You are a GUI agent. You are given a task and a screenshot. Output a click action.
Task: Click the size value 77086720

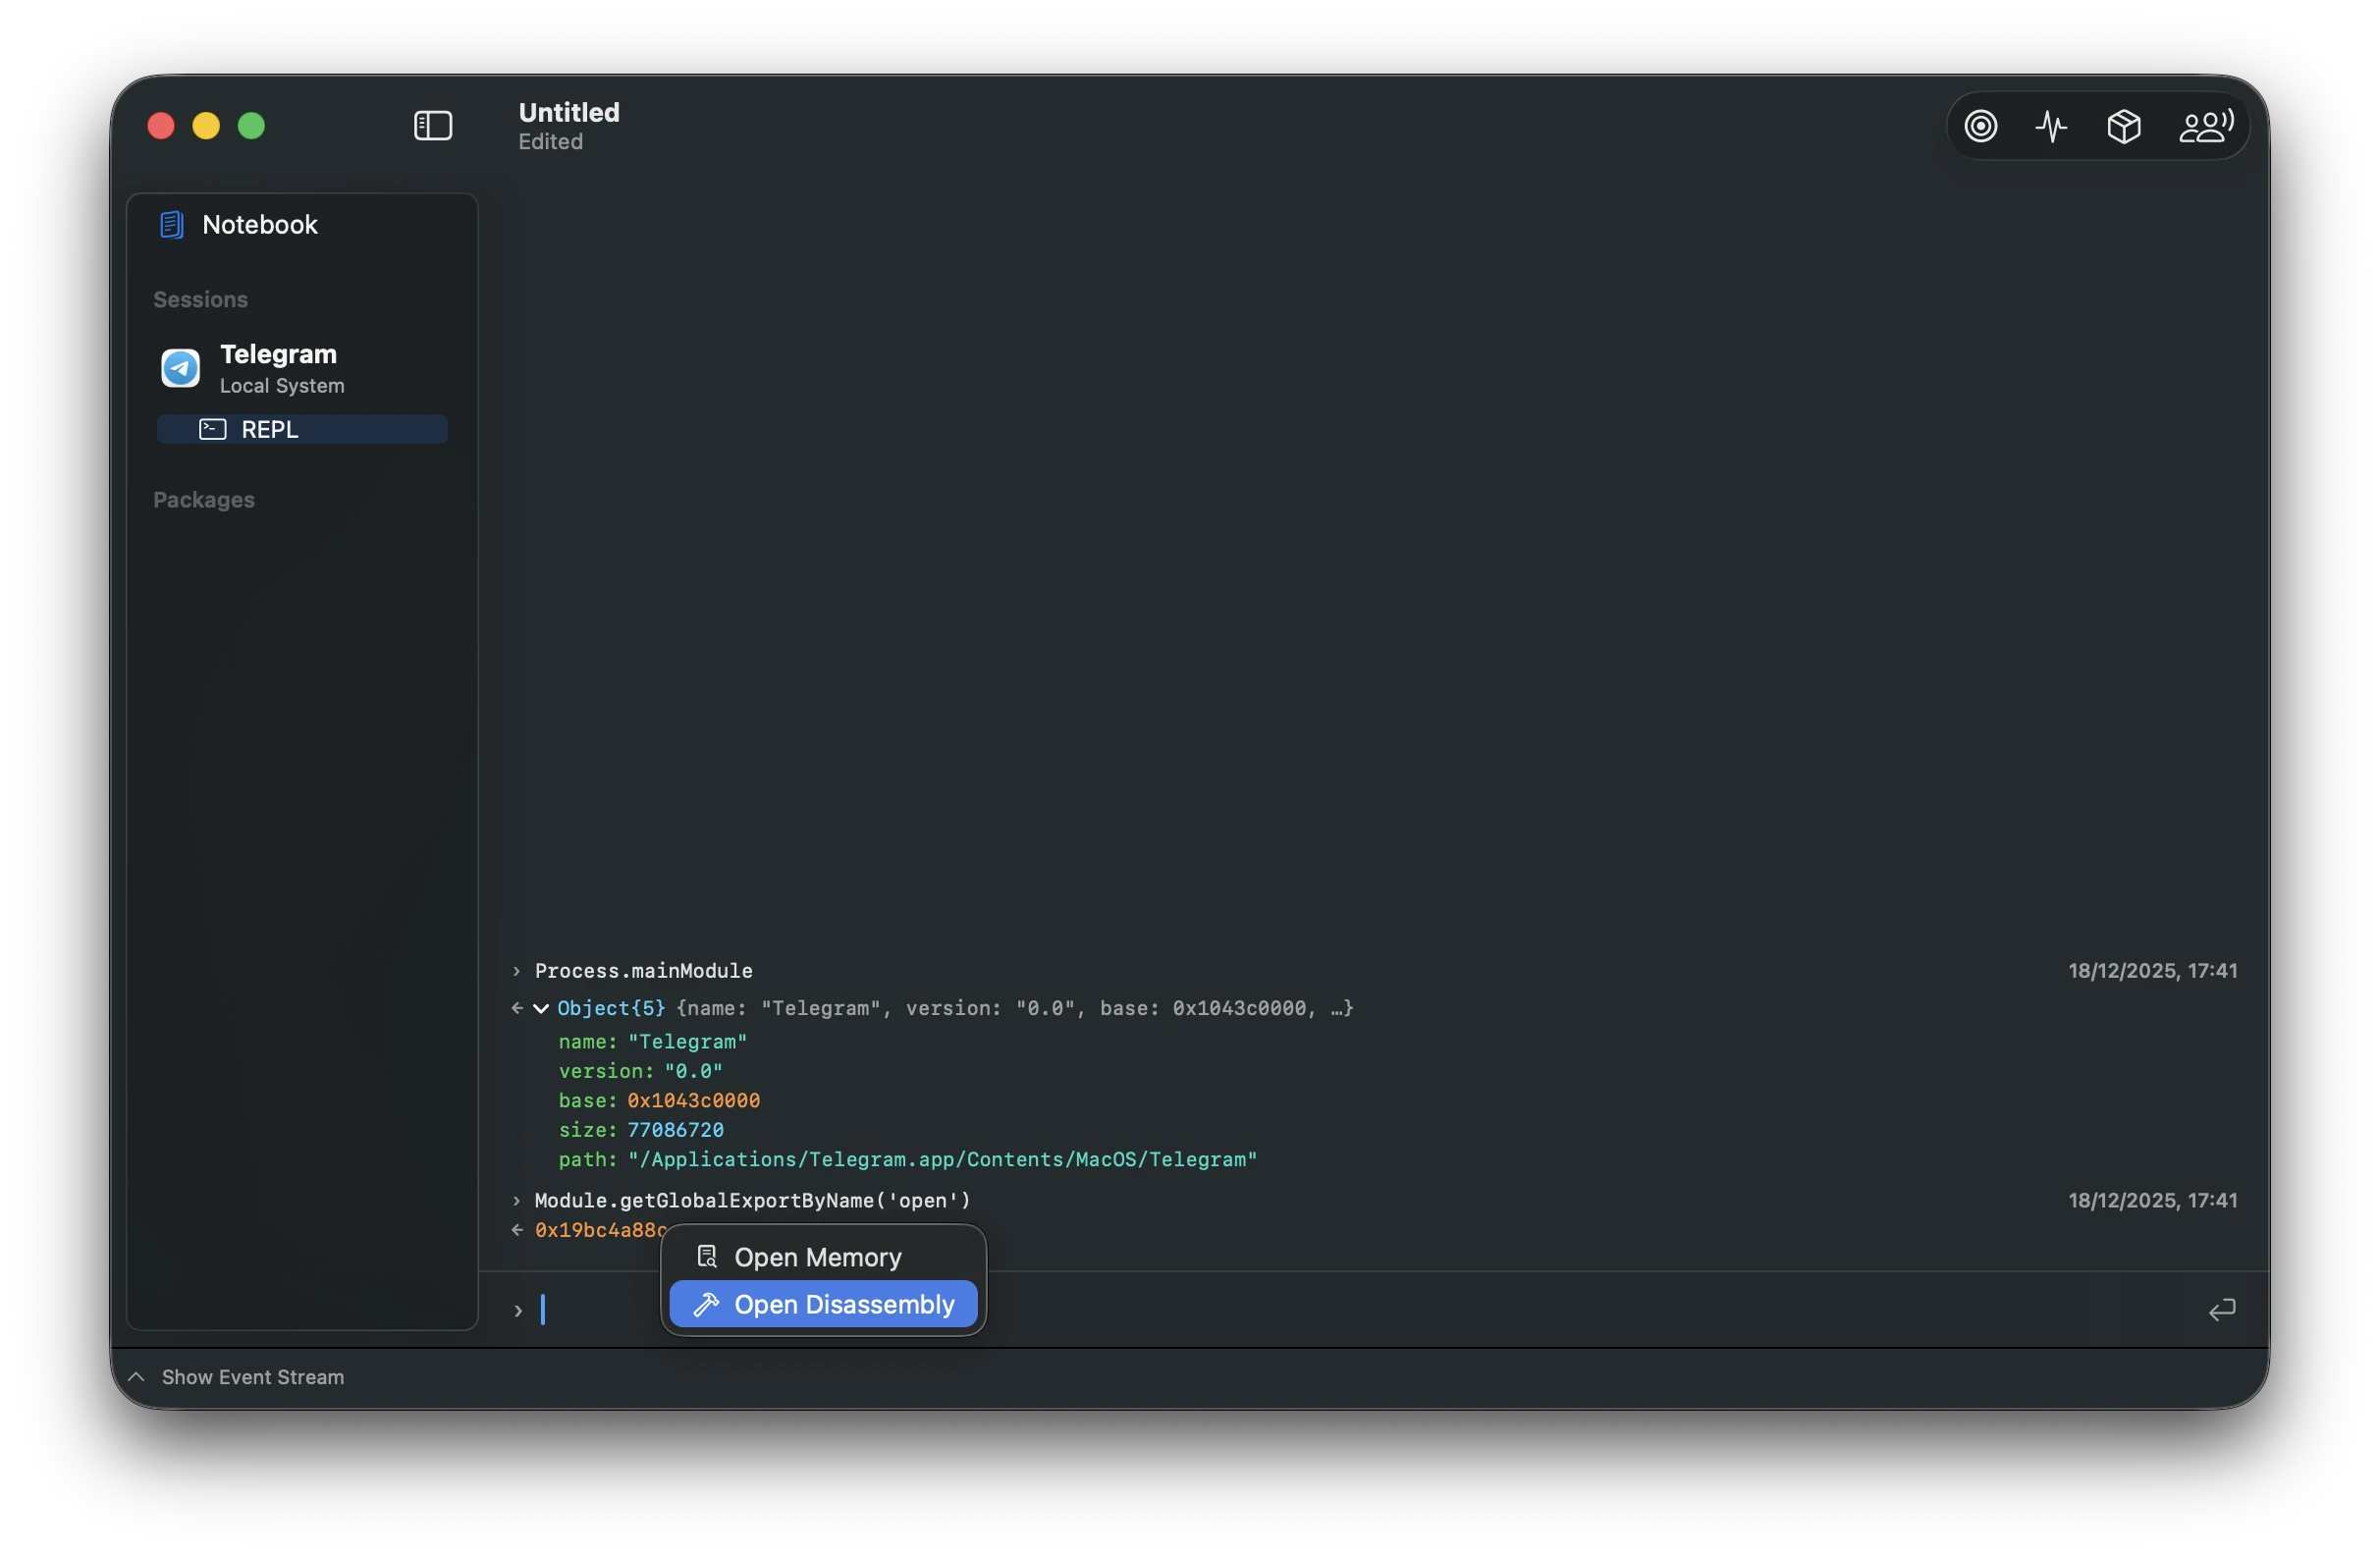(675, 1130)
